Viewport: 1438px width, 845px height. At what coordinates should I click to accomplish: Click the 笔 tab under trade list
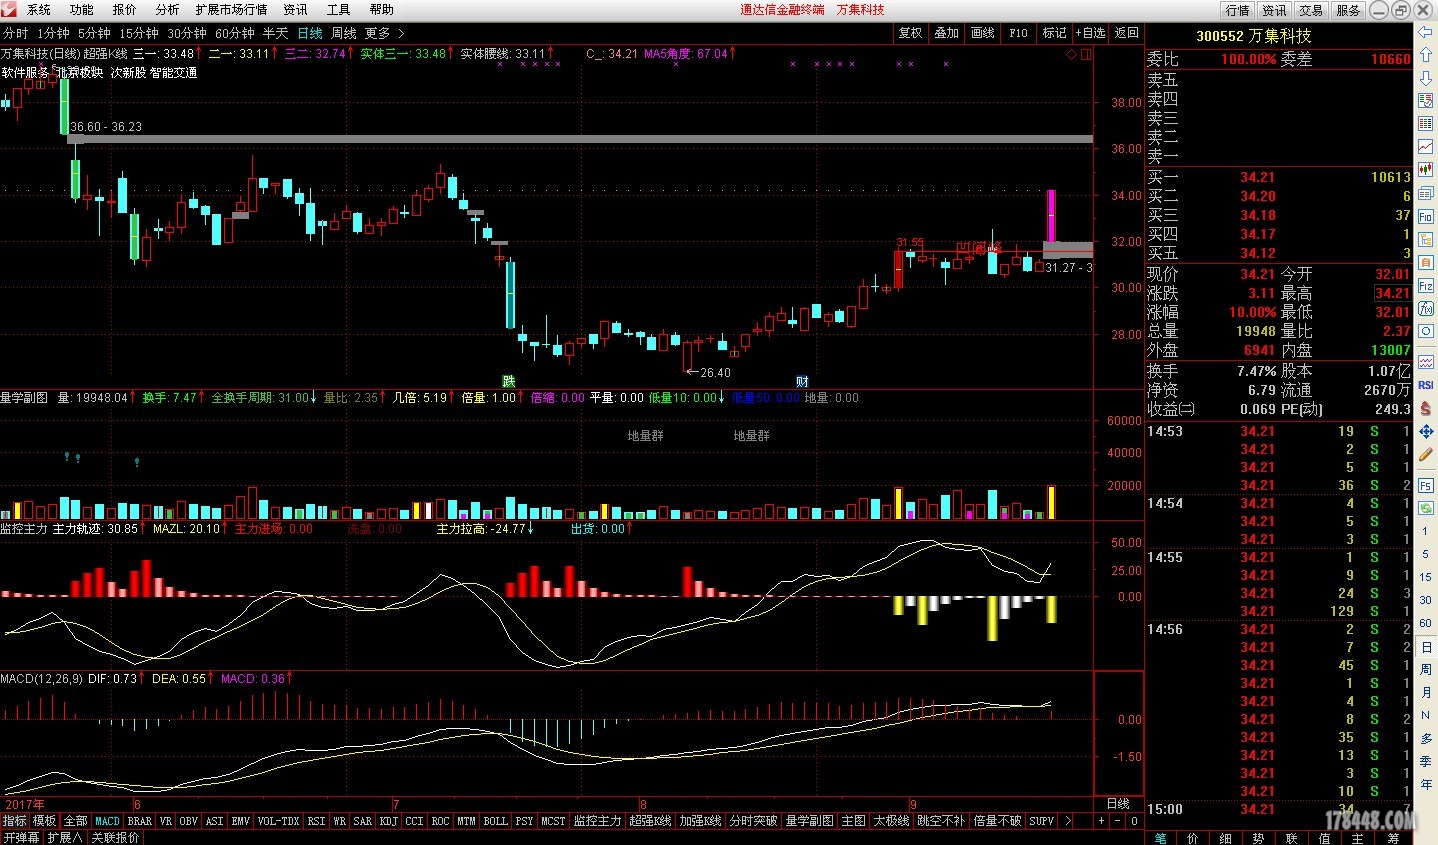tap(1161, 838)
